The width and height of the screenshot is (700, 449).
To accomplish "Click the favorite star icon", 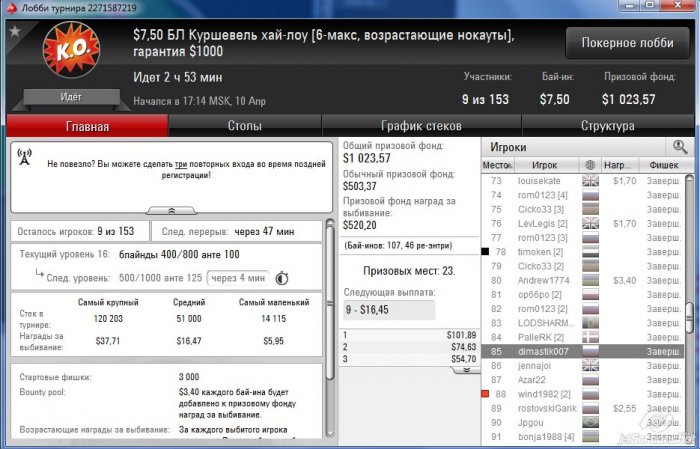I will (15, 31).
